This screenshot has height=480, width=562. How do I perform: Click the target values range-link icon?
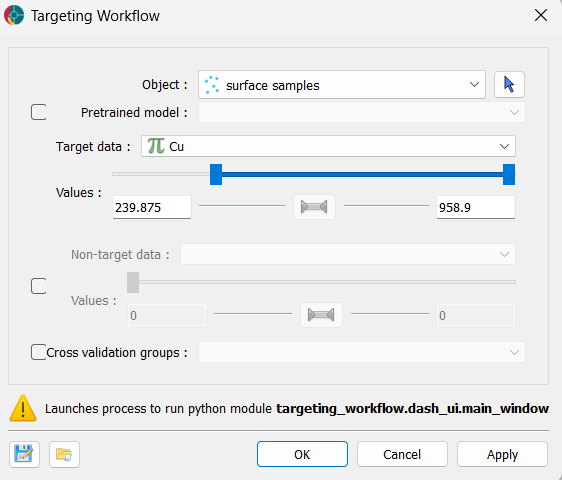pos(314,207)
